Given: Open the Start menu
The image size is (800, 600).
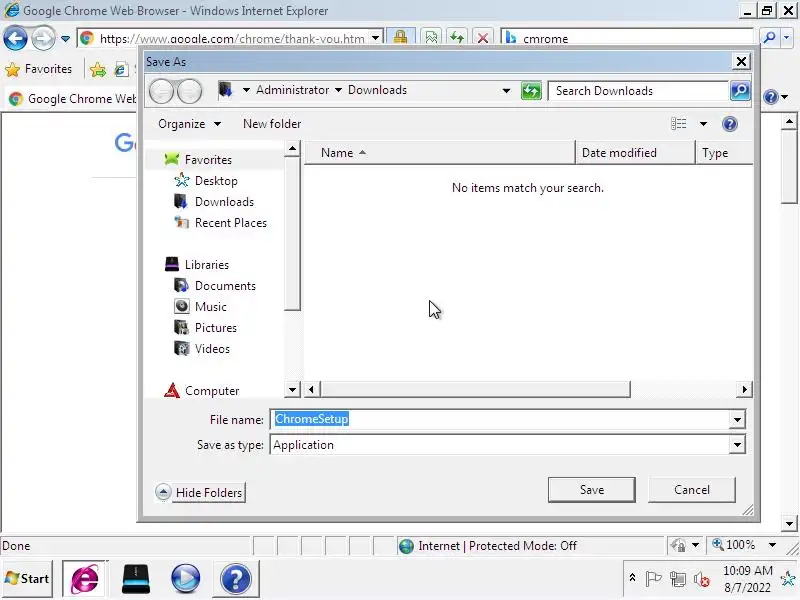Looking at the screenshot, I should click(x=27, y=579).
